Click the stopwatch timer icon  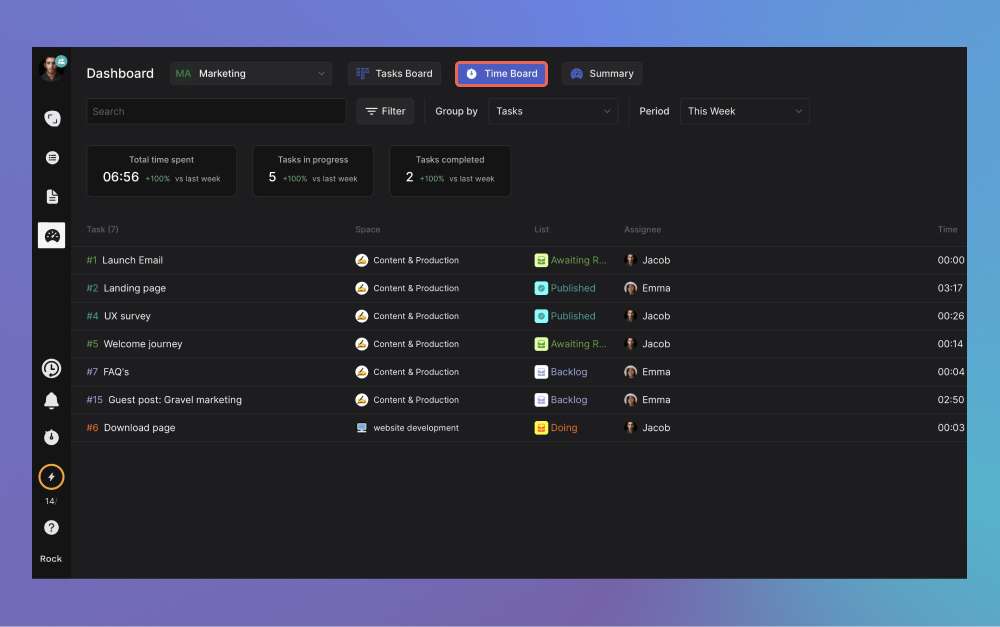click(51, 437)
